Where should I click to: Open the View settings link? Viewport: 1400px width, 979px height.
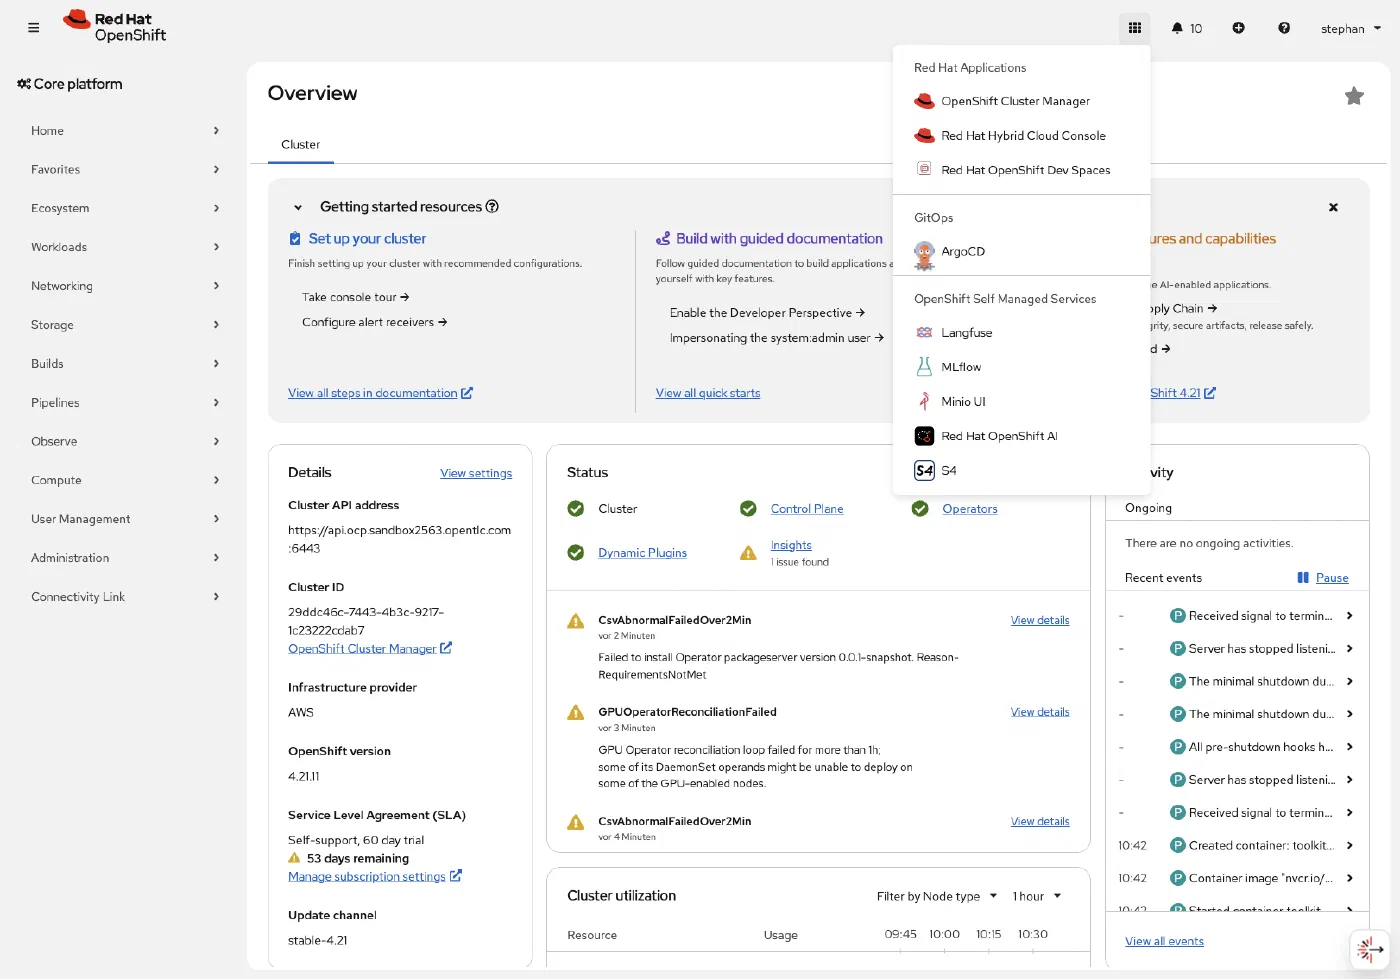[x=476, y=474]
